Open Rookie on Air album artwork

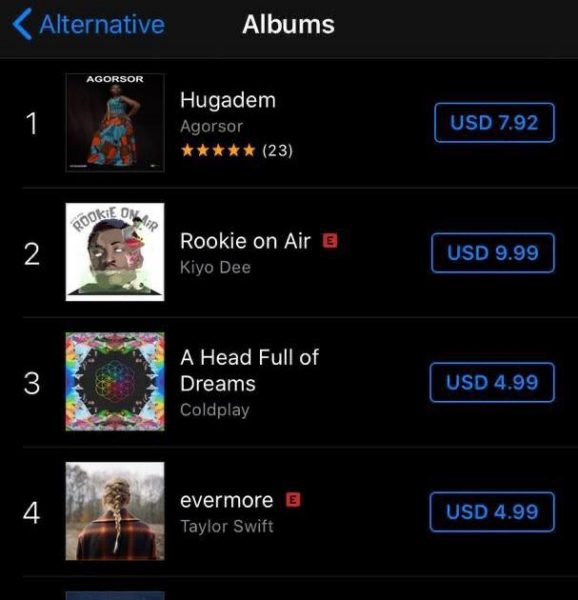[115, 252]
